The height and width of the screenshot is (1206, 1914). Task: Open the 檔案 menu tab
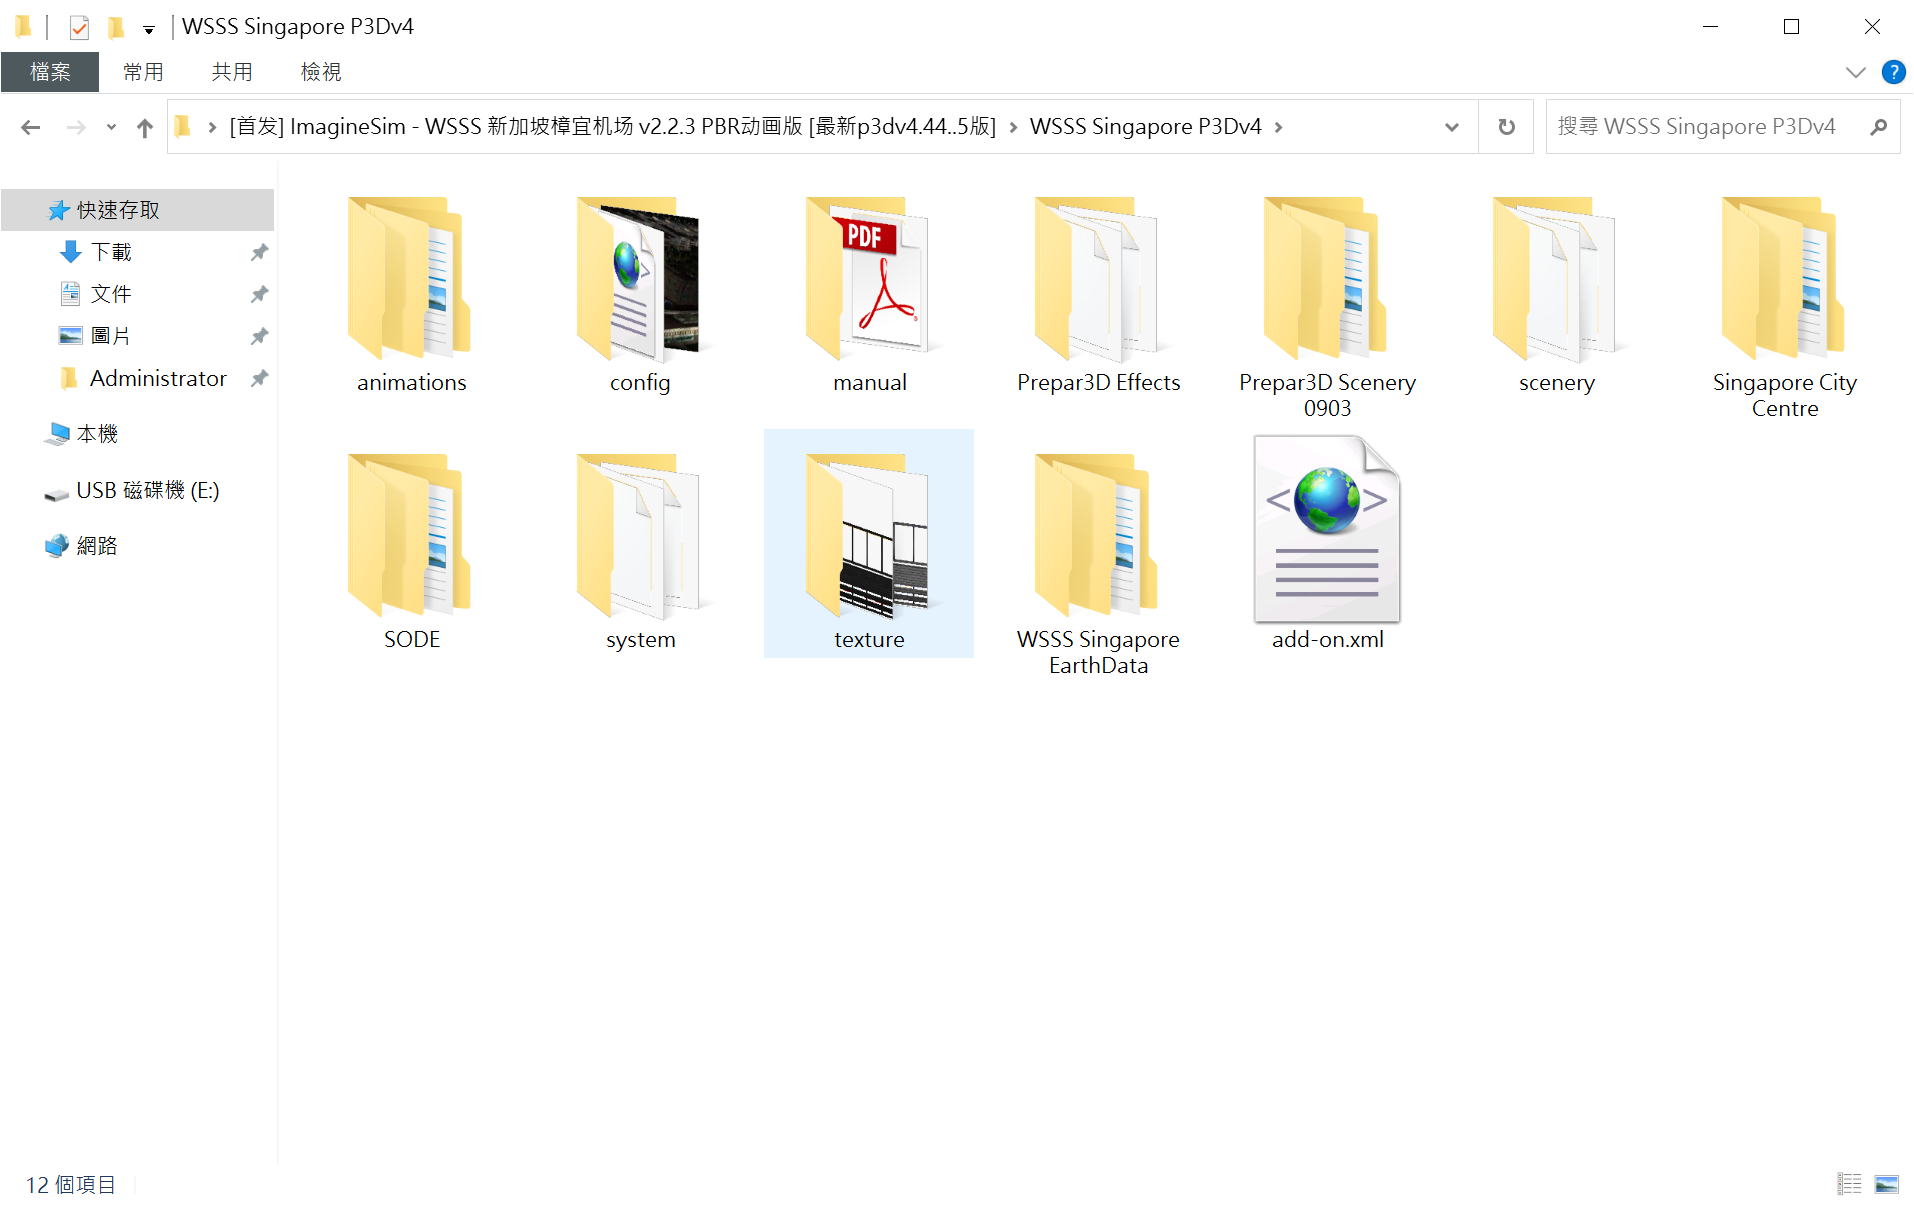point(50,72)
